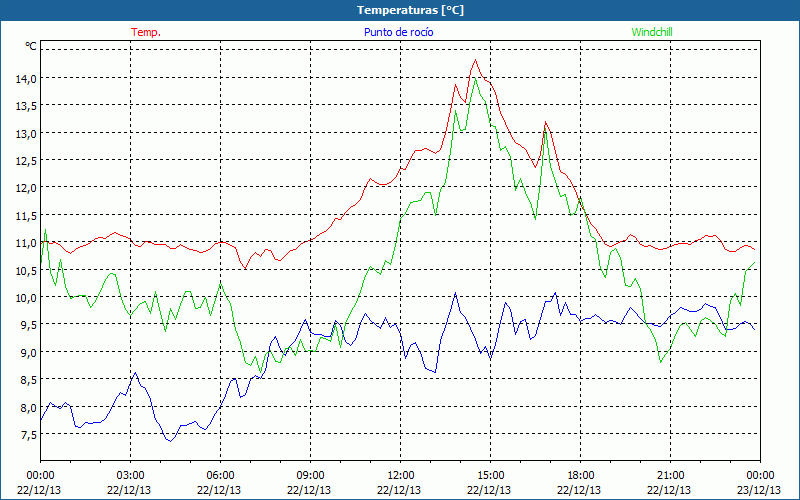
Task: Click the 12,5 y-axis value
Action: (26, 161)
